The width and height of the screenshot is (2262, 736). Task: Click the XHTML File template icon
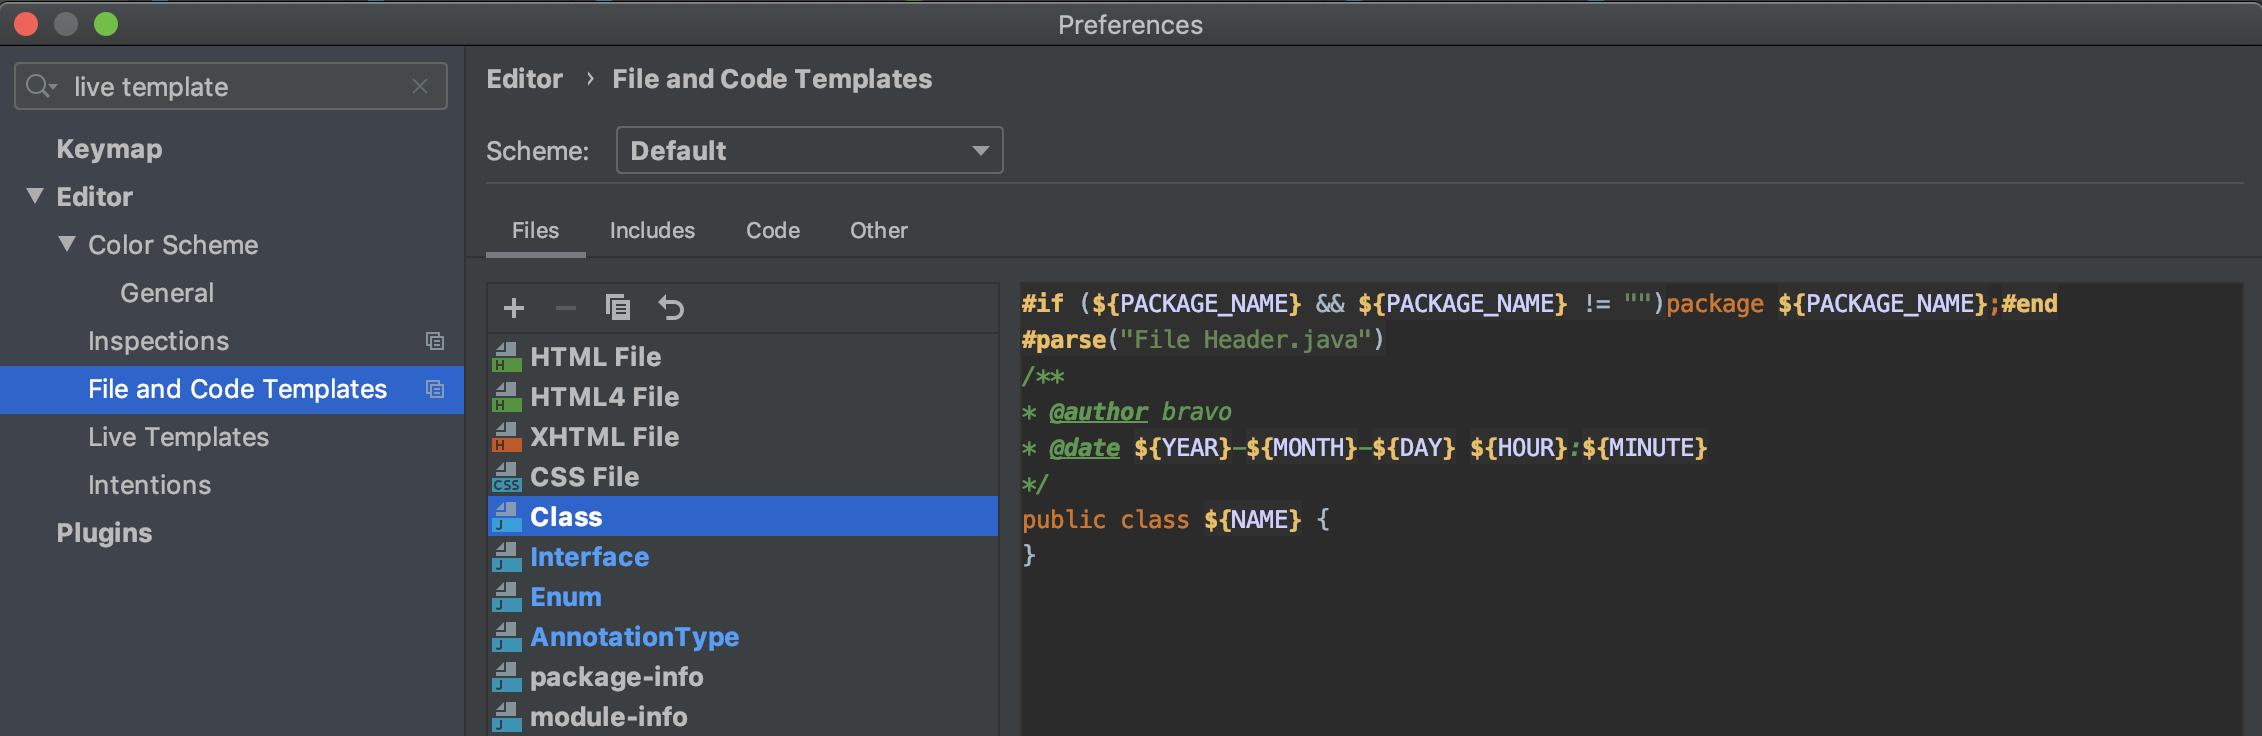pyautogui.click(x=507, y=437)
